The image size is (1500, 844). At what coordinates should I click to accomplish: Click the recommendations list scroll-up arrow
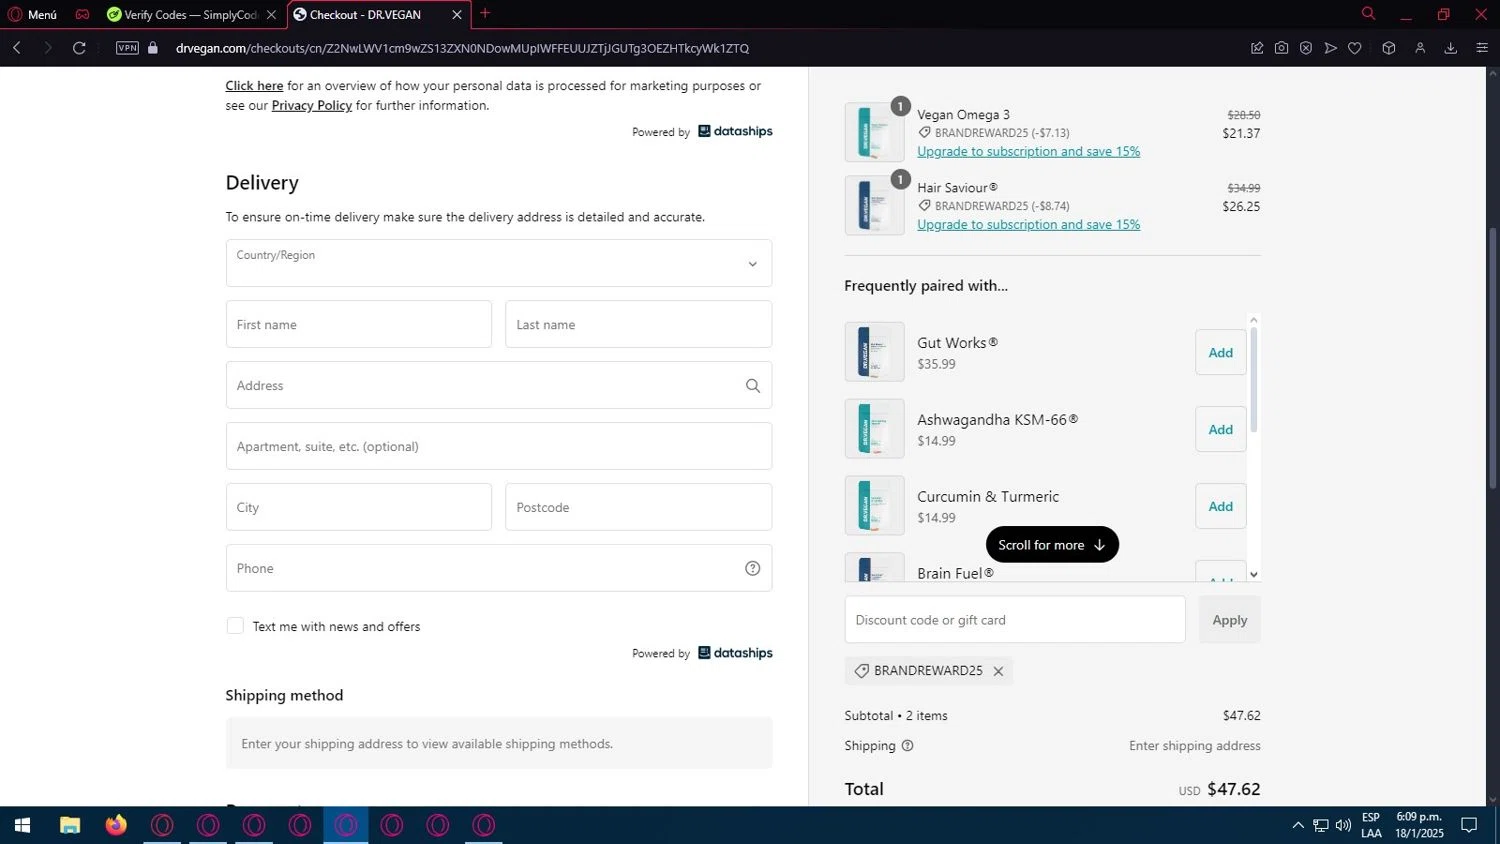point(1254,320)
